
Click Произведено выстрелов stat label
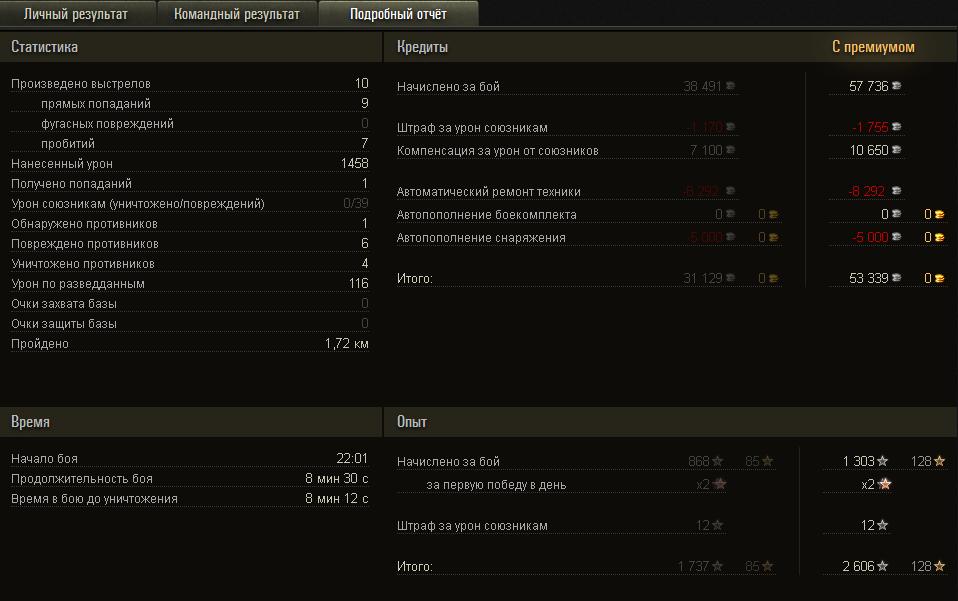pyautogui.click(x=81, y=84)
